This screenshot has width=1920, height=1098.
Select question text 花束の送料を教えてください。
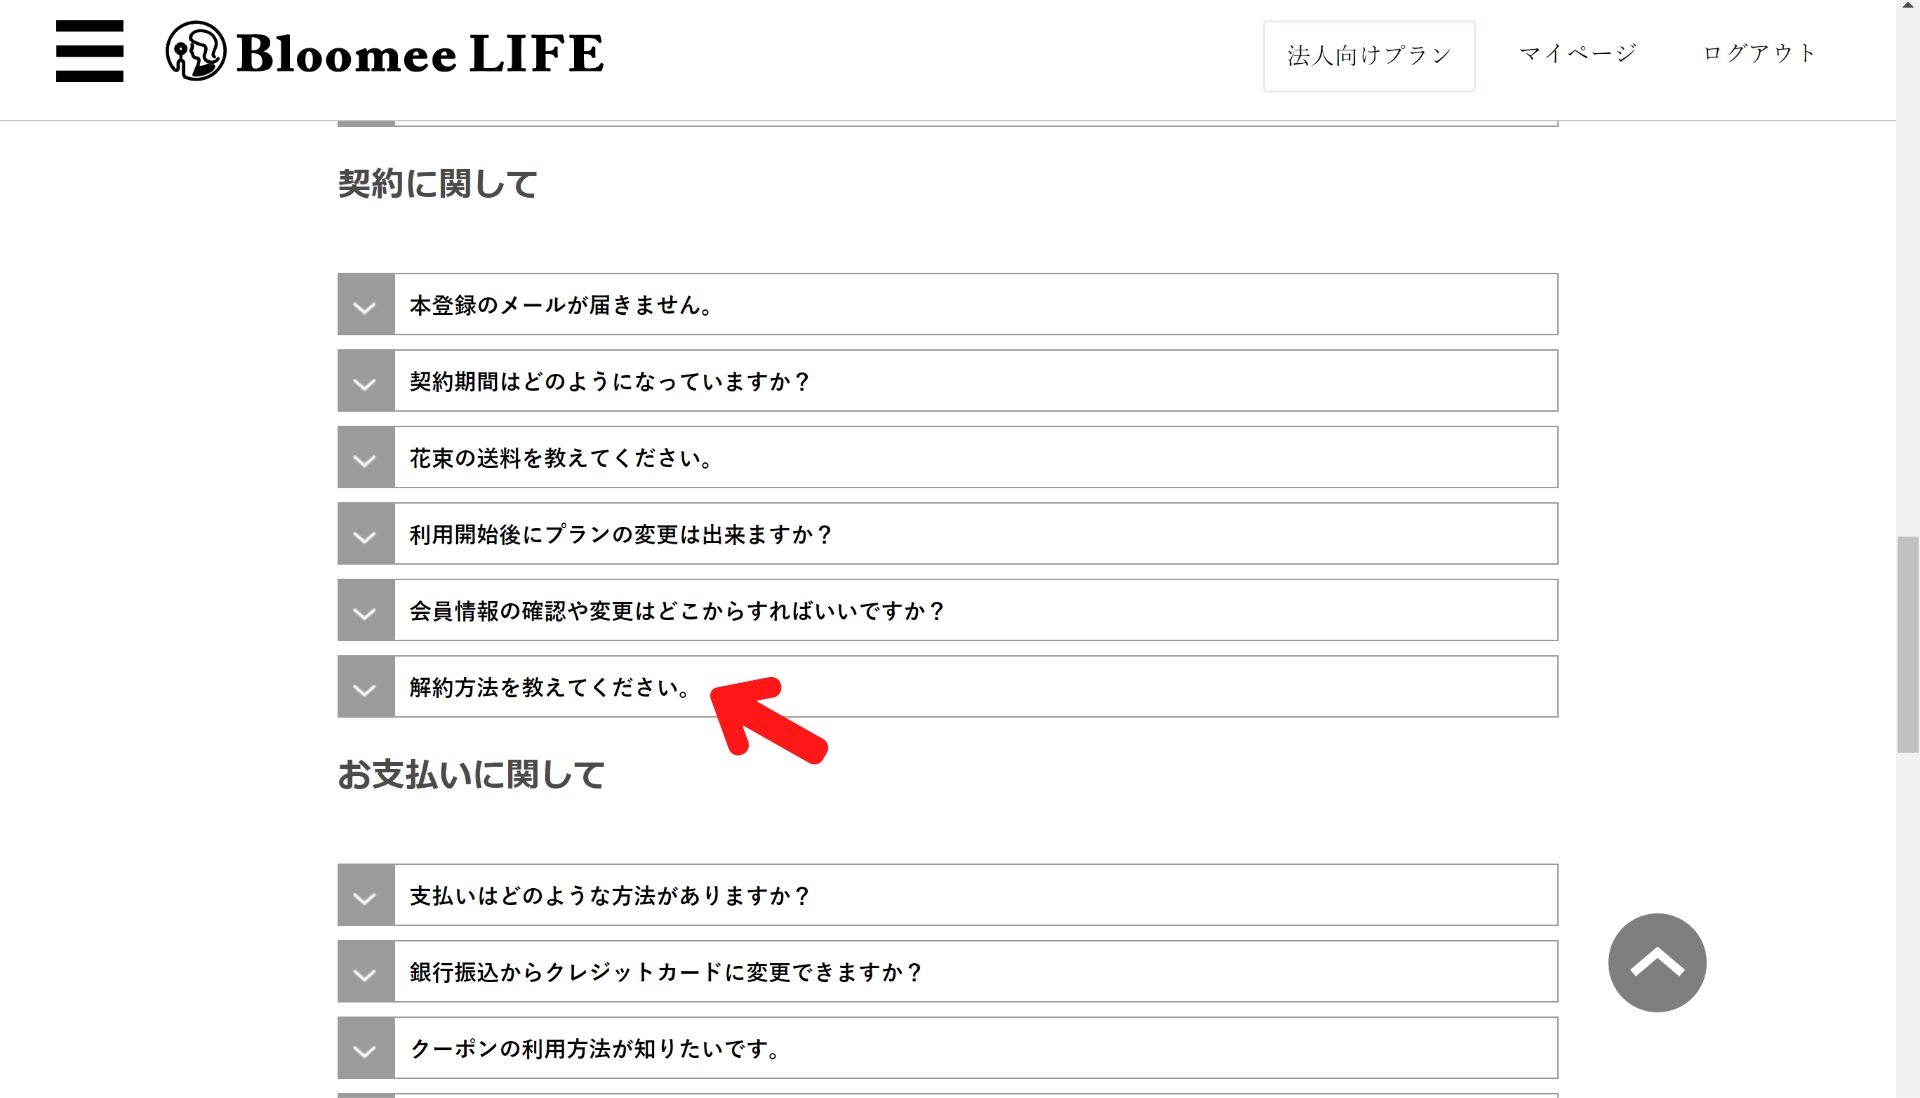point(562,458)
